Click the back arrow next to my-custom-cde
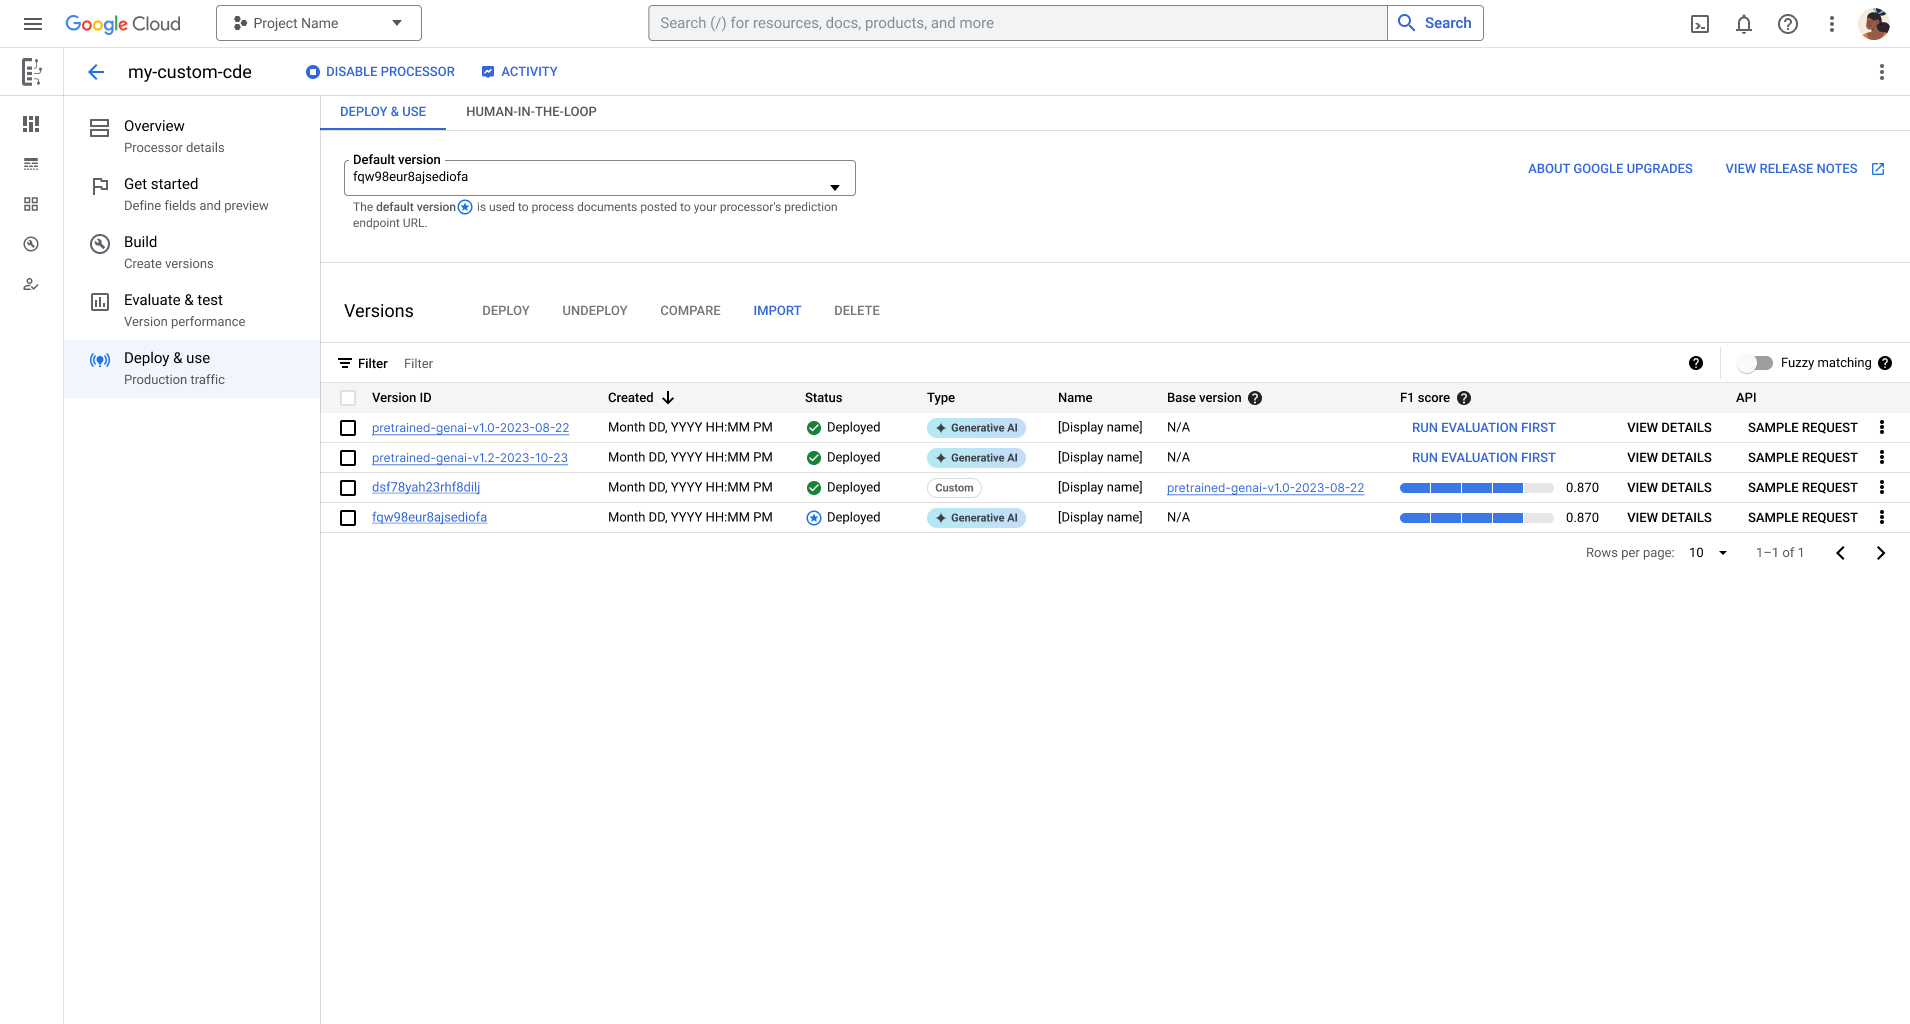The image size is (1910, 1024). (95, 71)
